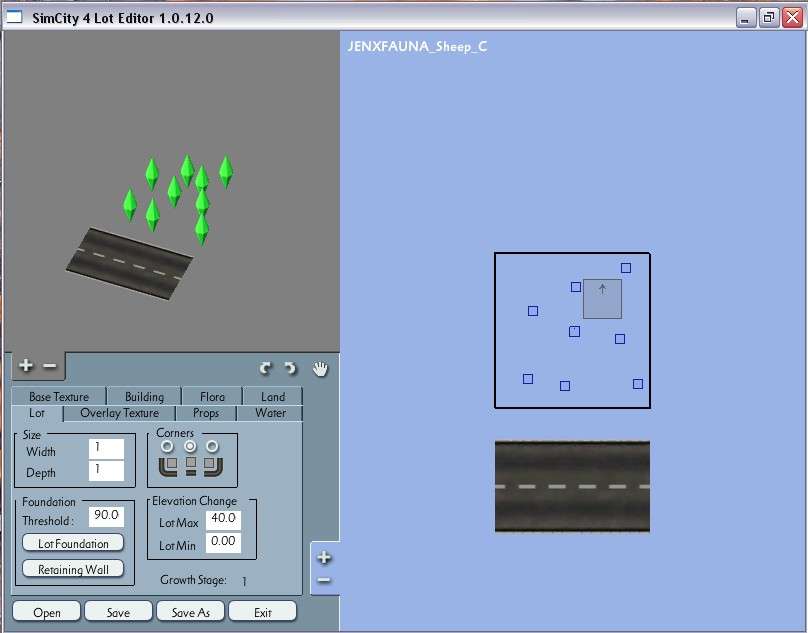808x633 pixels.
Task: Click the Exit button
Action: point(263,612)
